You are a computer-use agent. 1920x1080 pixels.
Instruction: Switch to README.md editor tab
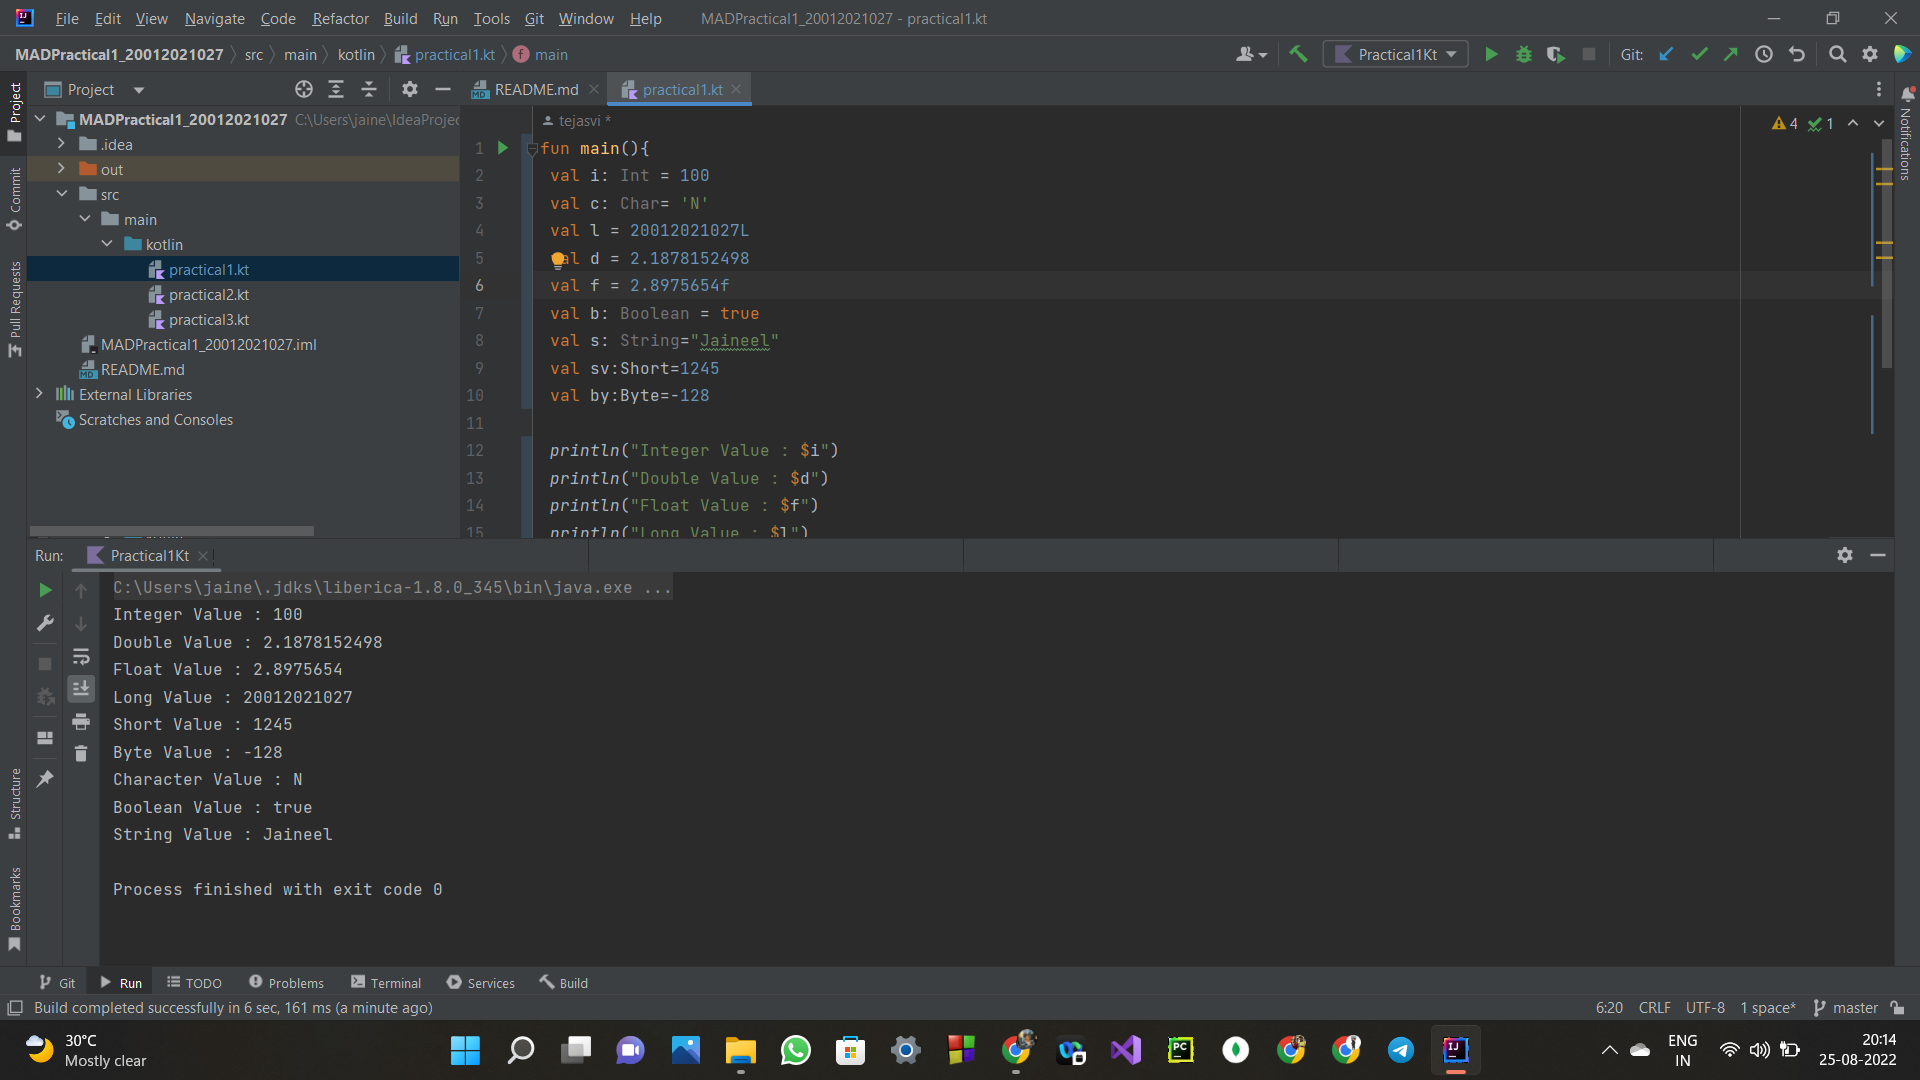(x=535, y=89)
